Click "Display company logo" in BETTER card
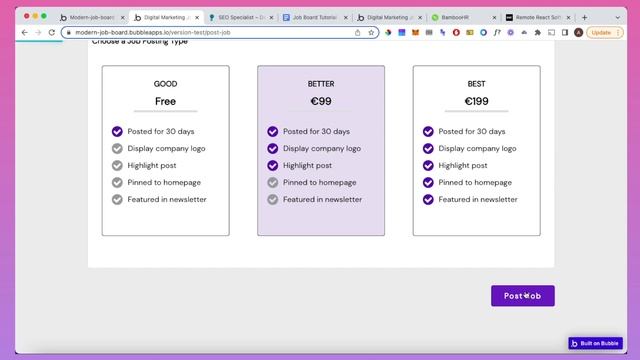Viewport: 640px width, 360px height. 322,149
